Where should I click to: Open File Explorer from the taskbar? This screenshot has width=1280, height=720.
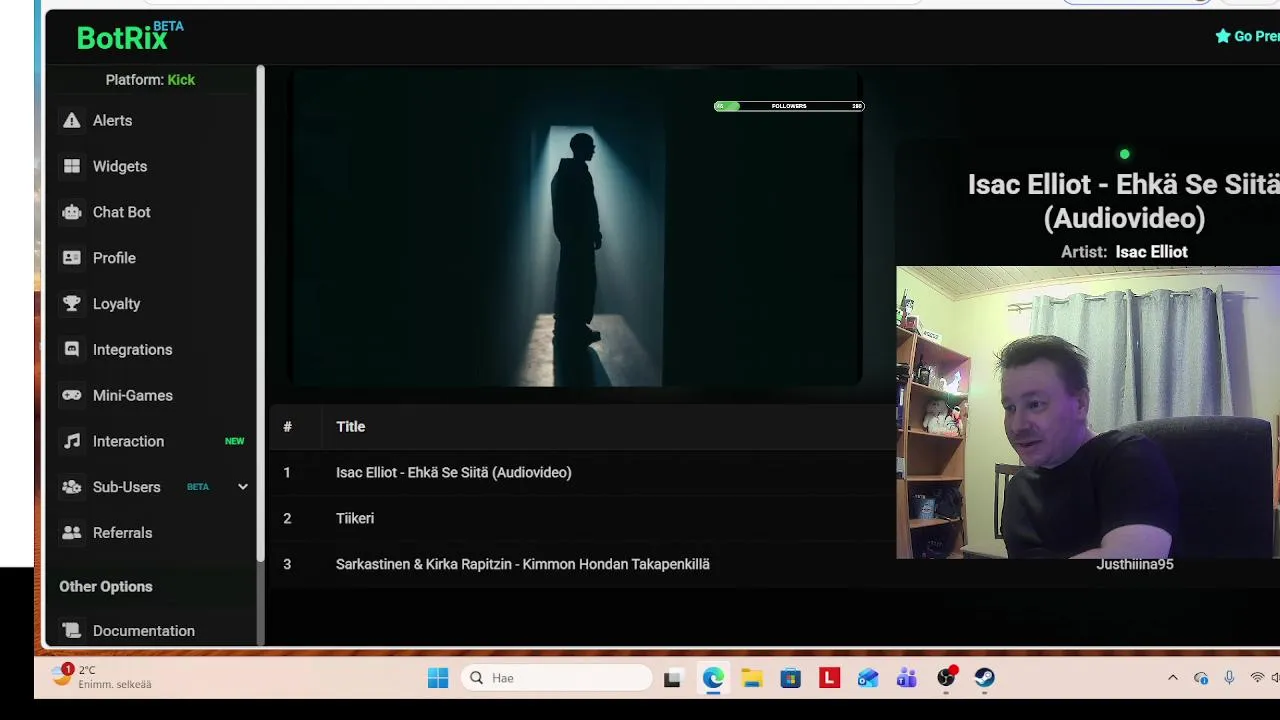[752, 678]
